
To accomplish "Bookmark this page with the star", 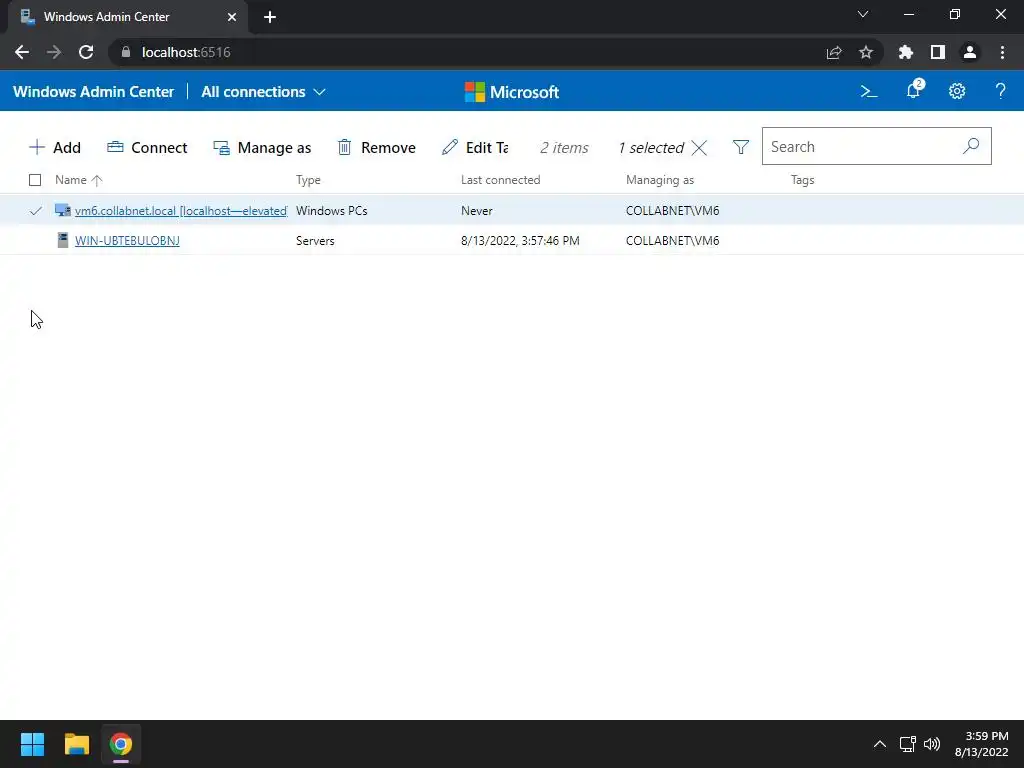I will pyautogui.click(x=866, y=52).
